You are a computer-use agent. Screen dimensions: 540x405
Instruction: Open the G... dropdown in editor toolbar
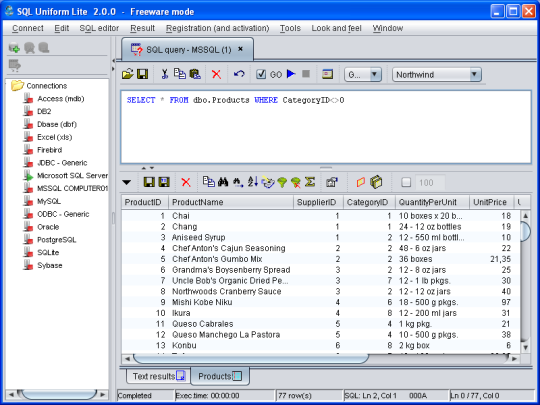click(x=363, y=74)
